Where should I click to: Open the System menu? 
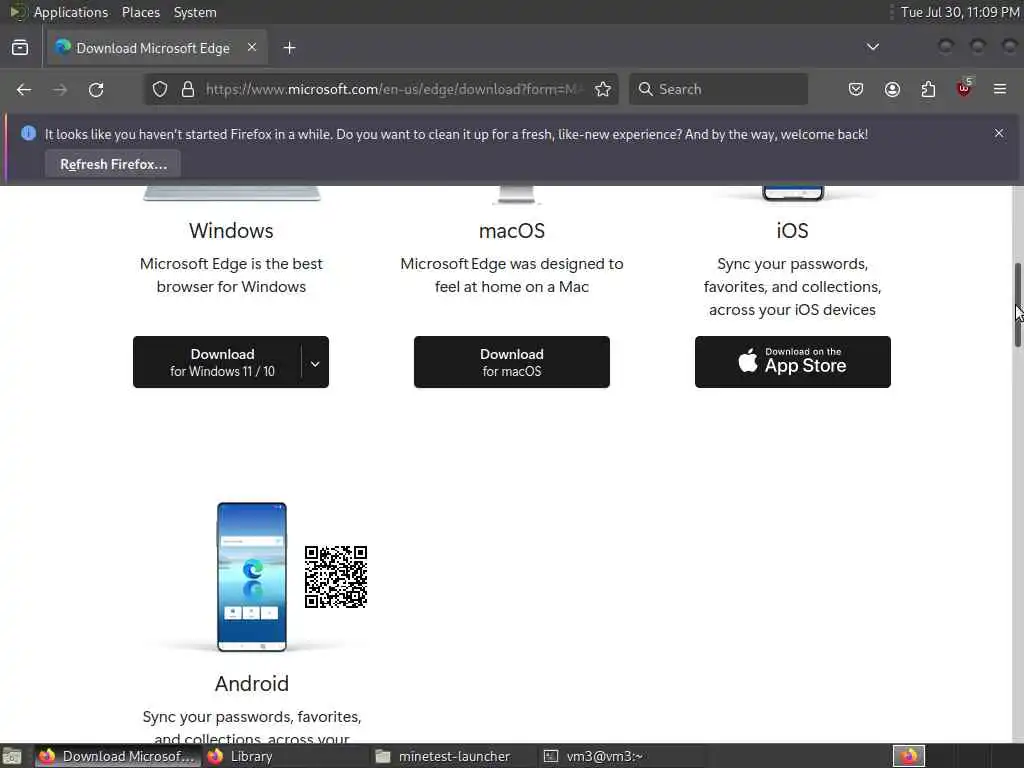(195, 12)
